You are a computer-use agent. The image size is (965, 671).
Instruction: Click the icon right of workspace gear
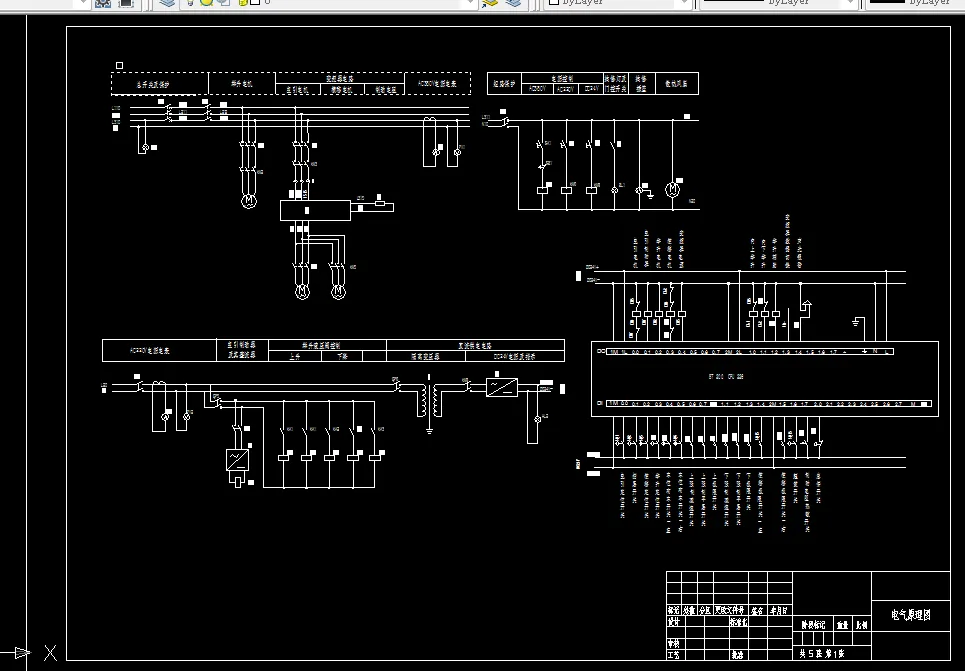tap(126, 2)
